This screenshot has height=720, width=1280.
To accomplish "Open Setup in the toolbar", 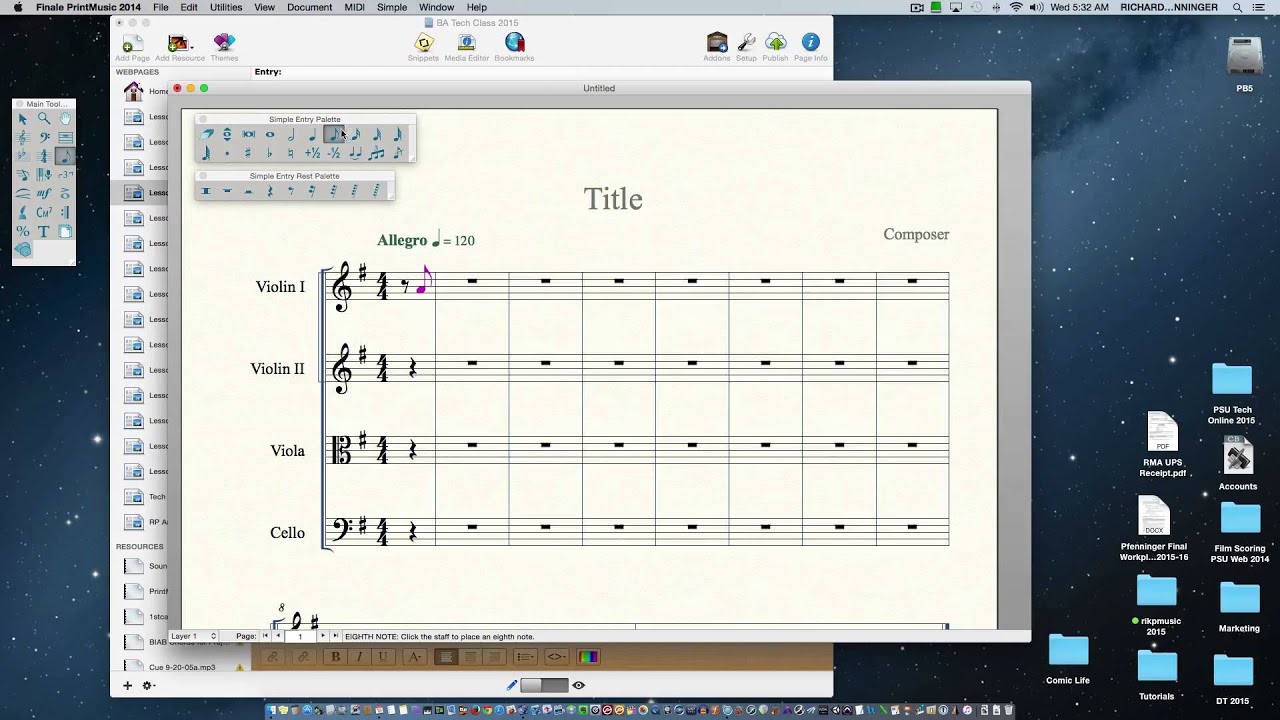I will tap(746, 47).
